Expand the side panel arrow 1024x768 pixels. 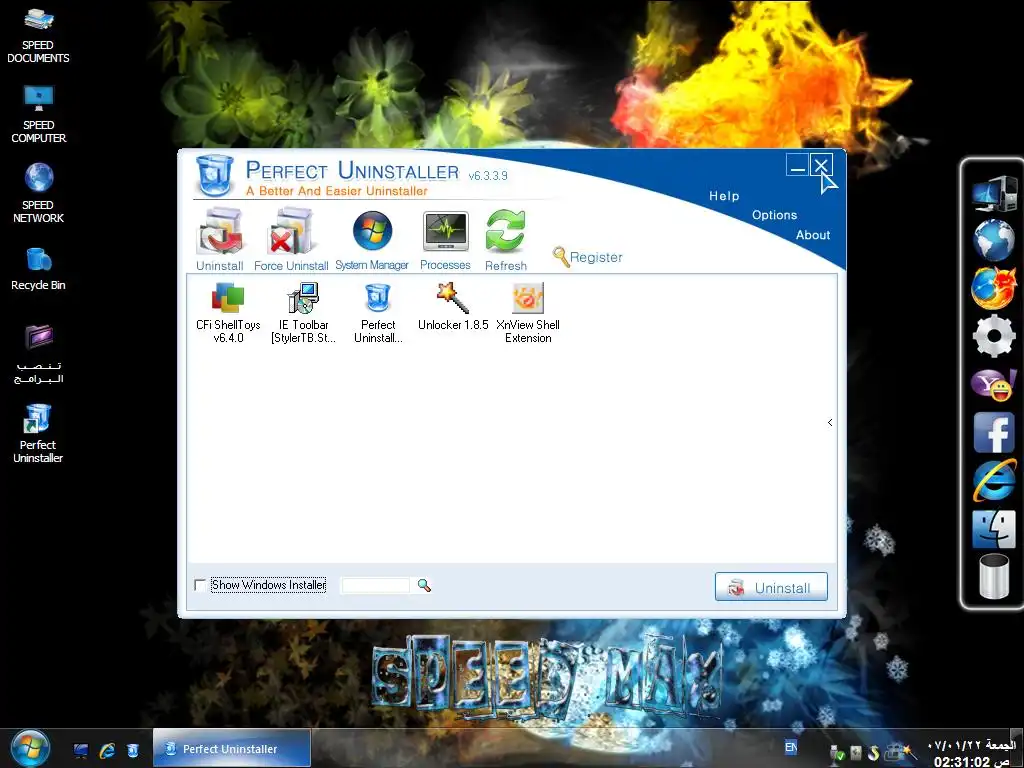(830, 423)
